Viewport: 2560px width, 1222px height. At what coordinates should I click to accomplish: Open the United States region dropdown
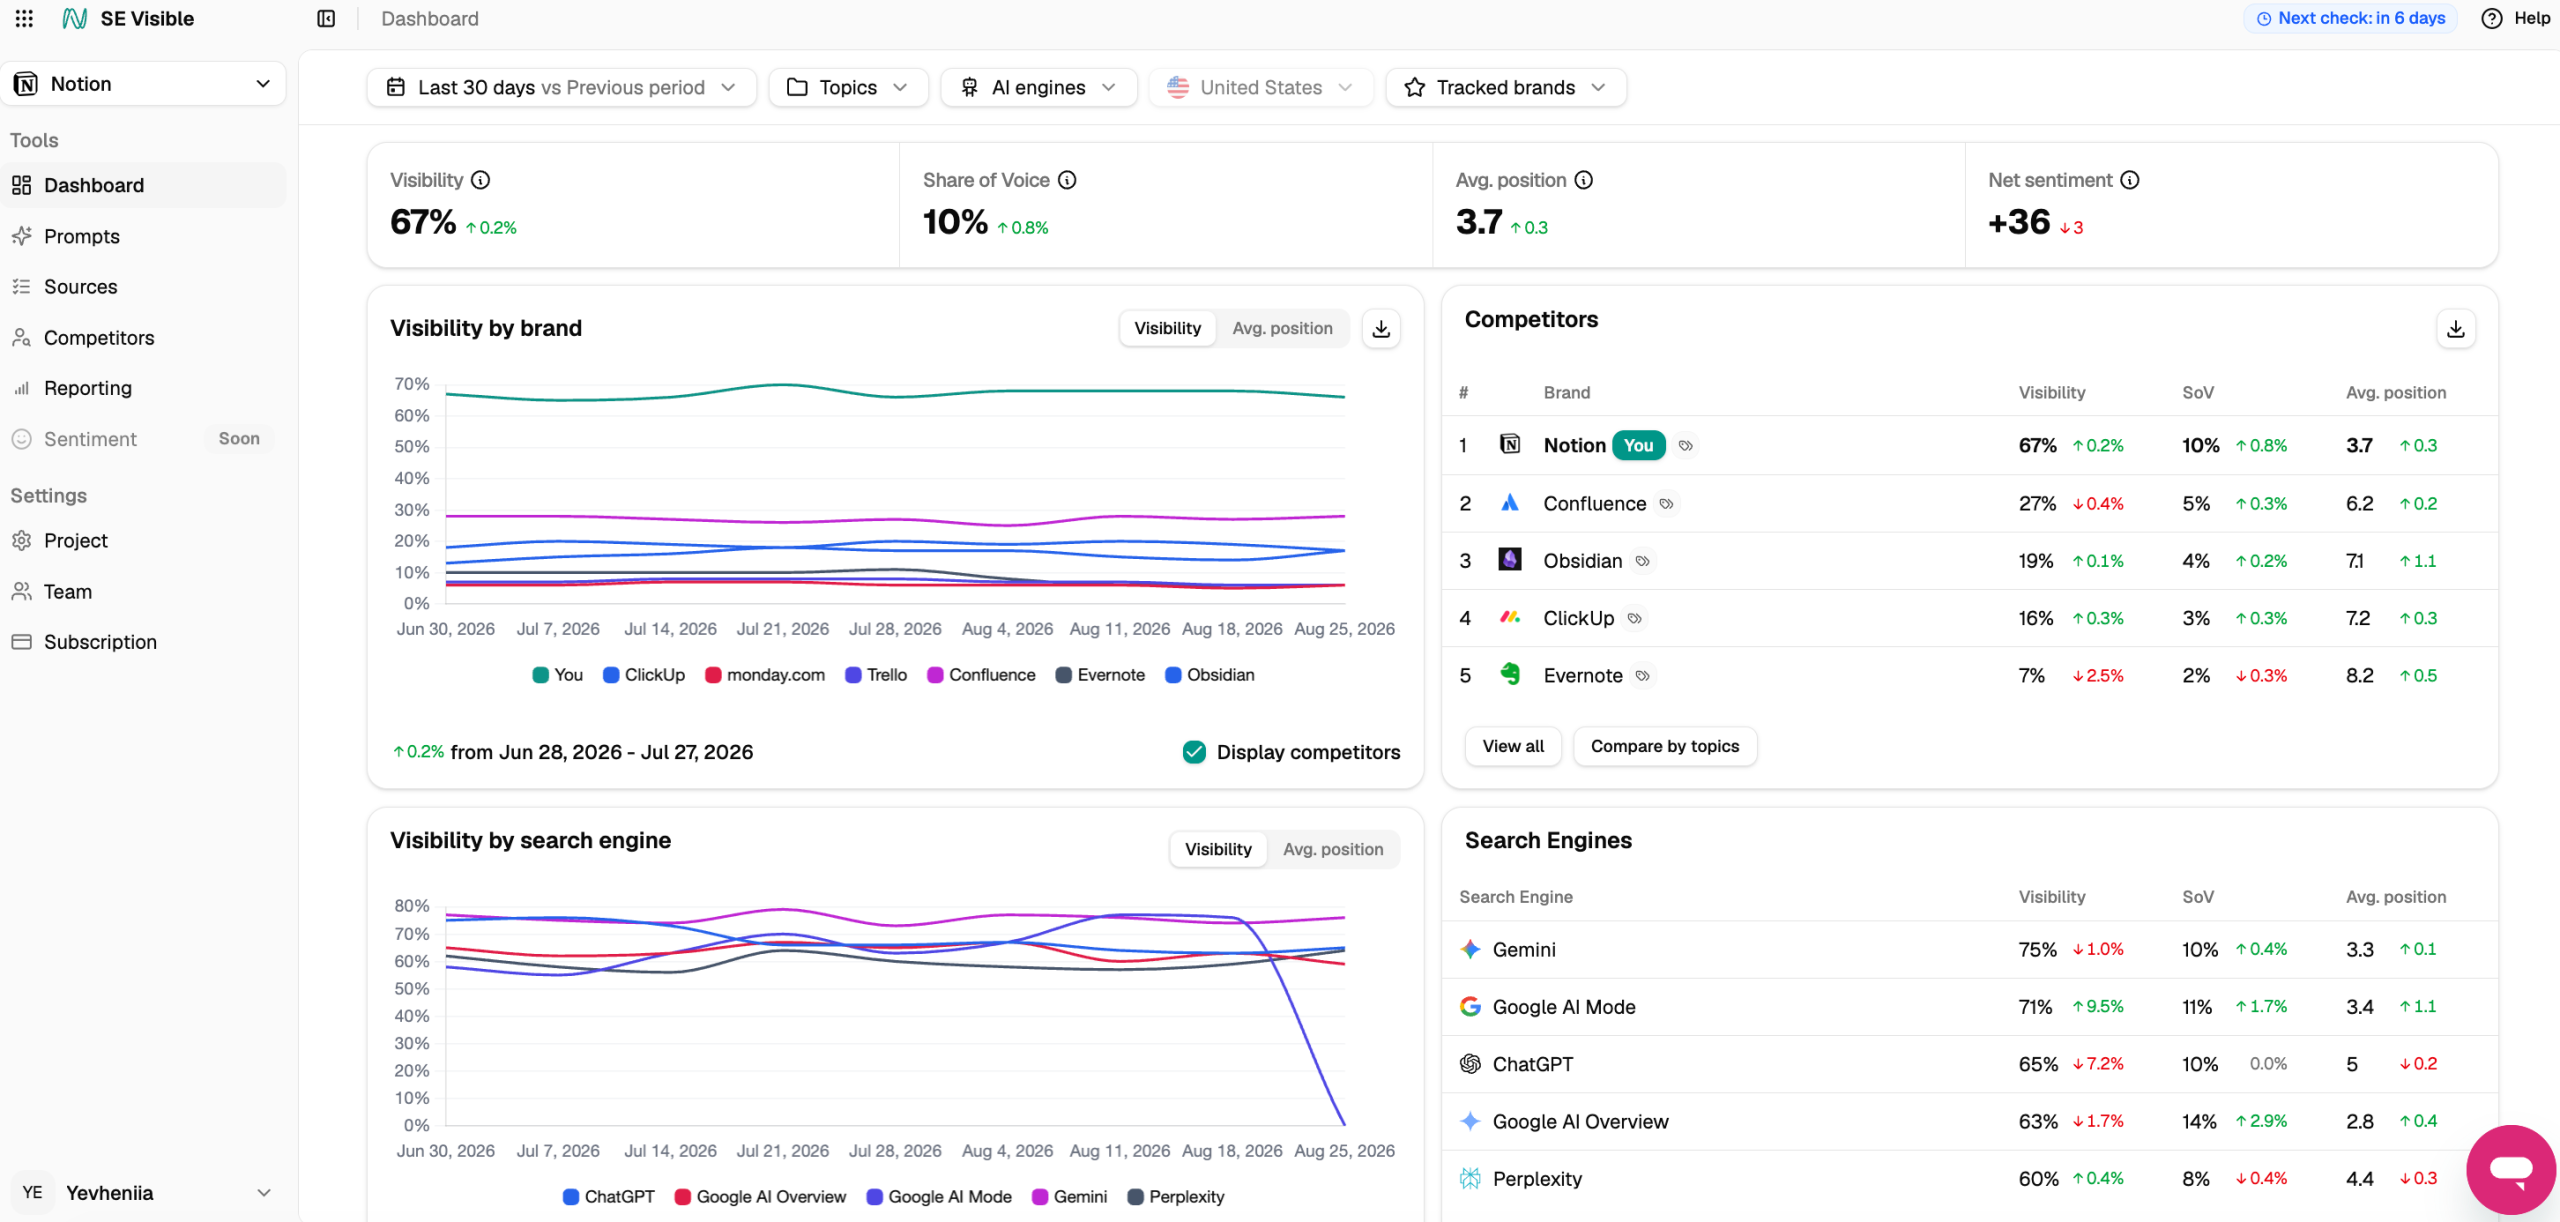click(x=1260, y=88)
